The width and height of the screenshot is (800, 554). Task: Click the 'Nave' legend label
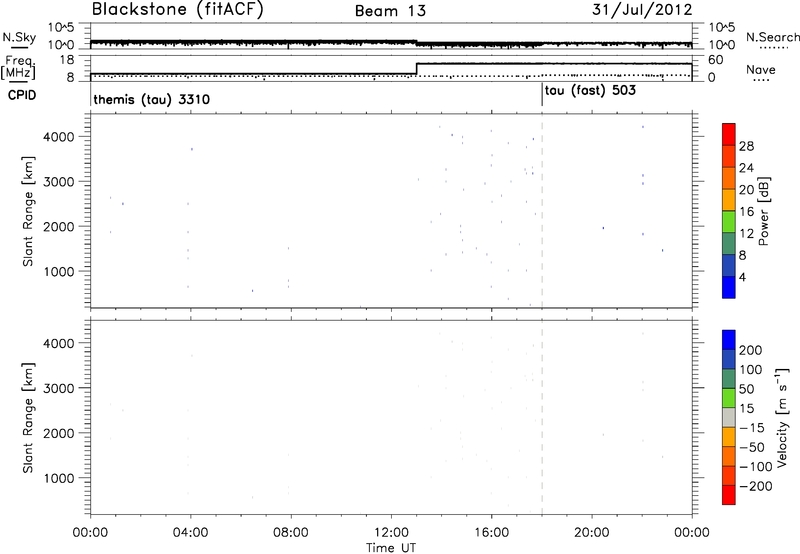[761, 69]
